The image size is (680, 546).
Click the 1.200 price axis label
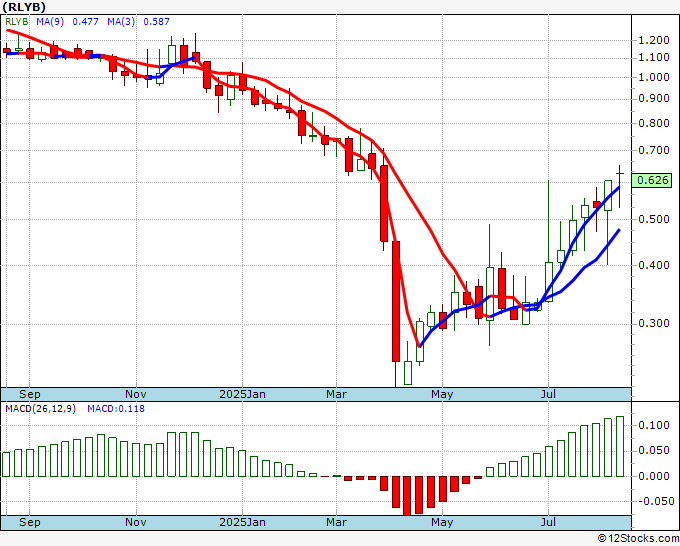tap(654, 40)
